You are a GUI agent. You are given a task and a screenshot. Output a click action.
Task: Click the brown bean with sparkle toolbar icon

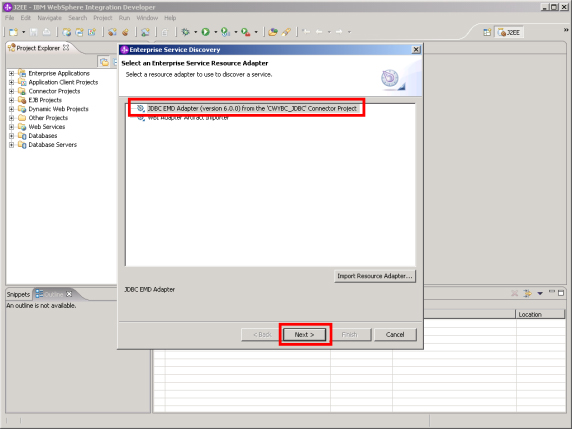point(112,32)
